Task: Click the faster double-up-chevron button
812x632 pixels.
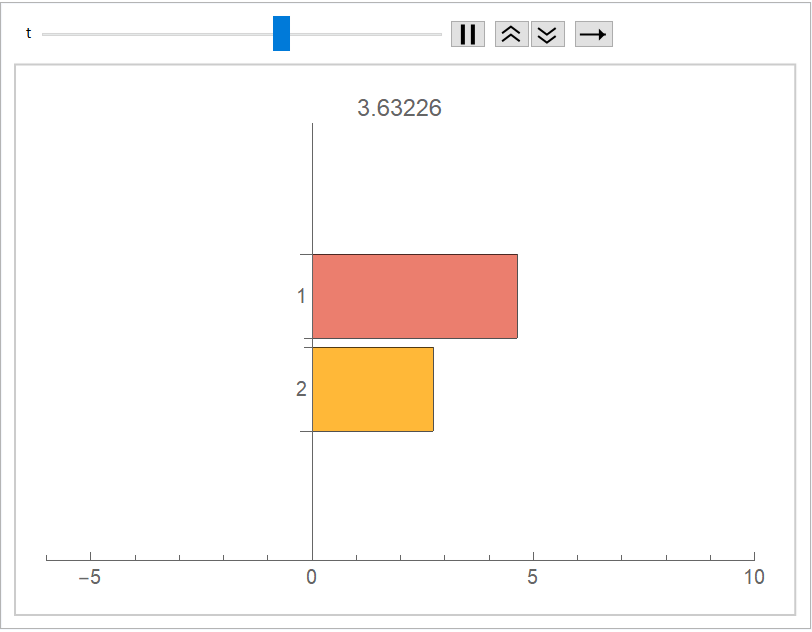Action: [x=511, y=34]
